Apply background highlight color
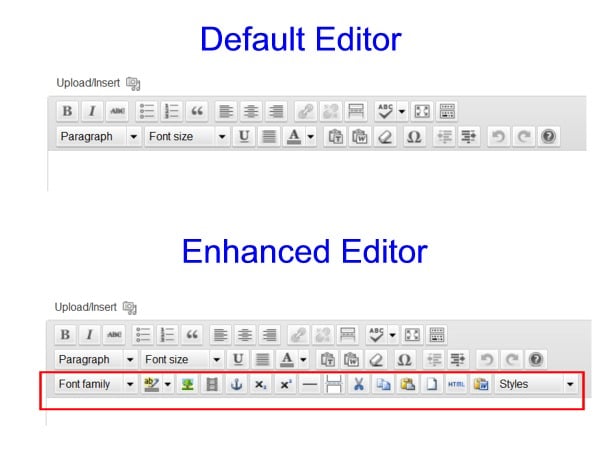 (151, 384)
